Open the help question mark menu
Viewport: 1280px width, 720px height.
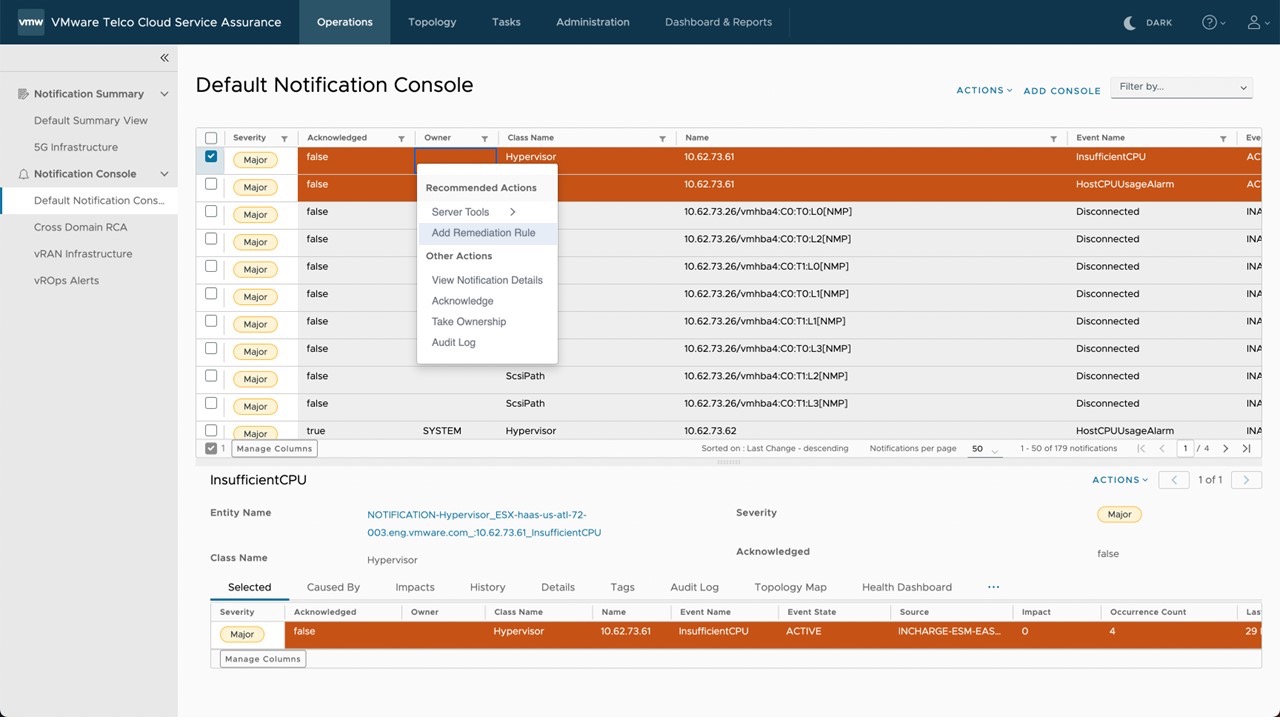[x=1209, y=22]
